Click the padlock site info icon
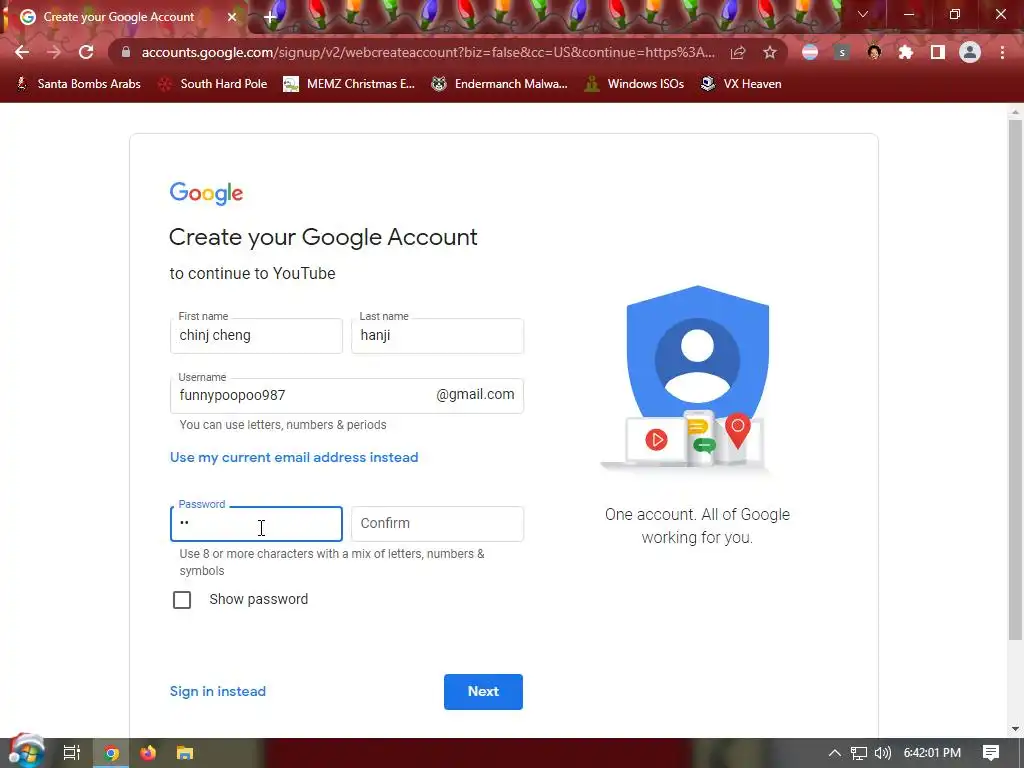The height and width of the screenshot is (768, 1024). click(x=126, y=52)
